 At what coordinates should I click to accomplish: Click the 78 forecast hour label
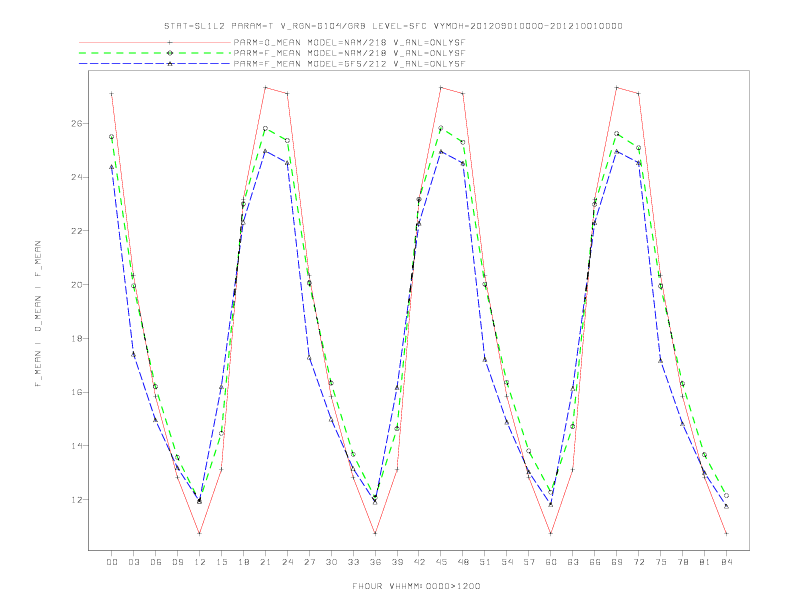click(683, 562)
